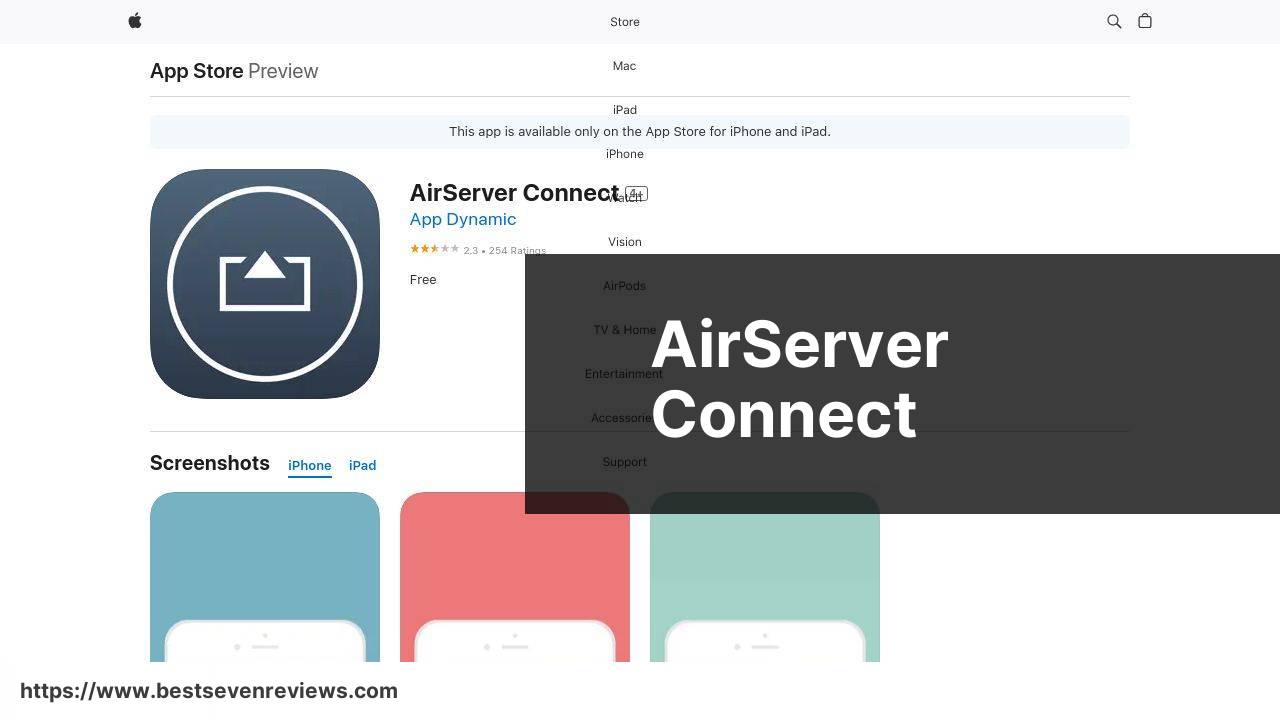1280x720 pixels.
Task: Click the Apple logo icon
Action: [x=135, y=21]
